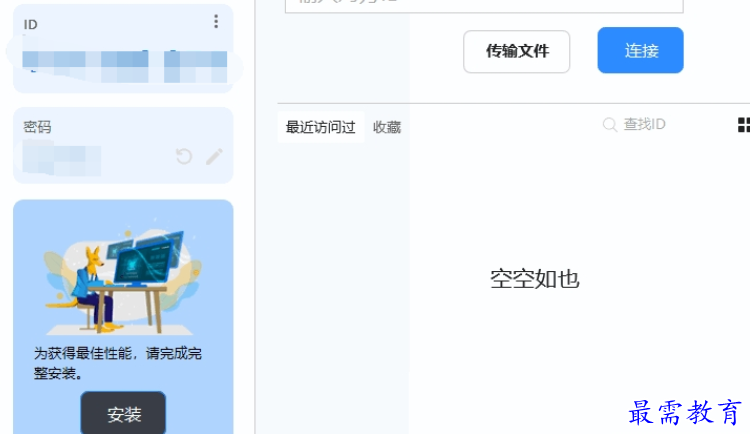This screenshot has height=444, width=750.
Task: Click the kangaroo at desk illustration
Action: (x=122, y=277)
